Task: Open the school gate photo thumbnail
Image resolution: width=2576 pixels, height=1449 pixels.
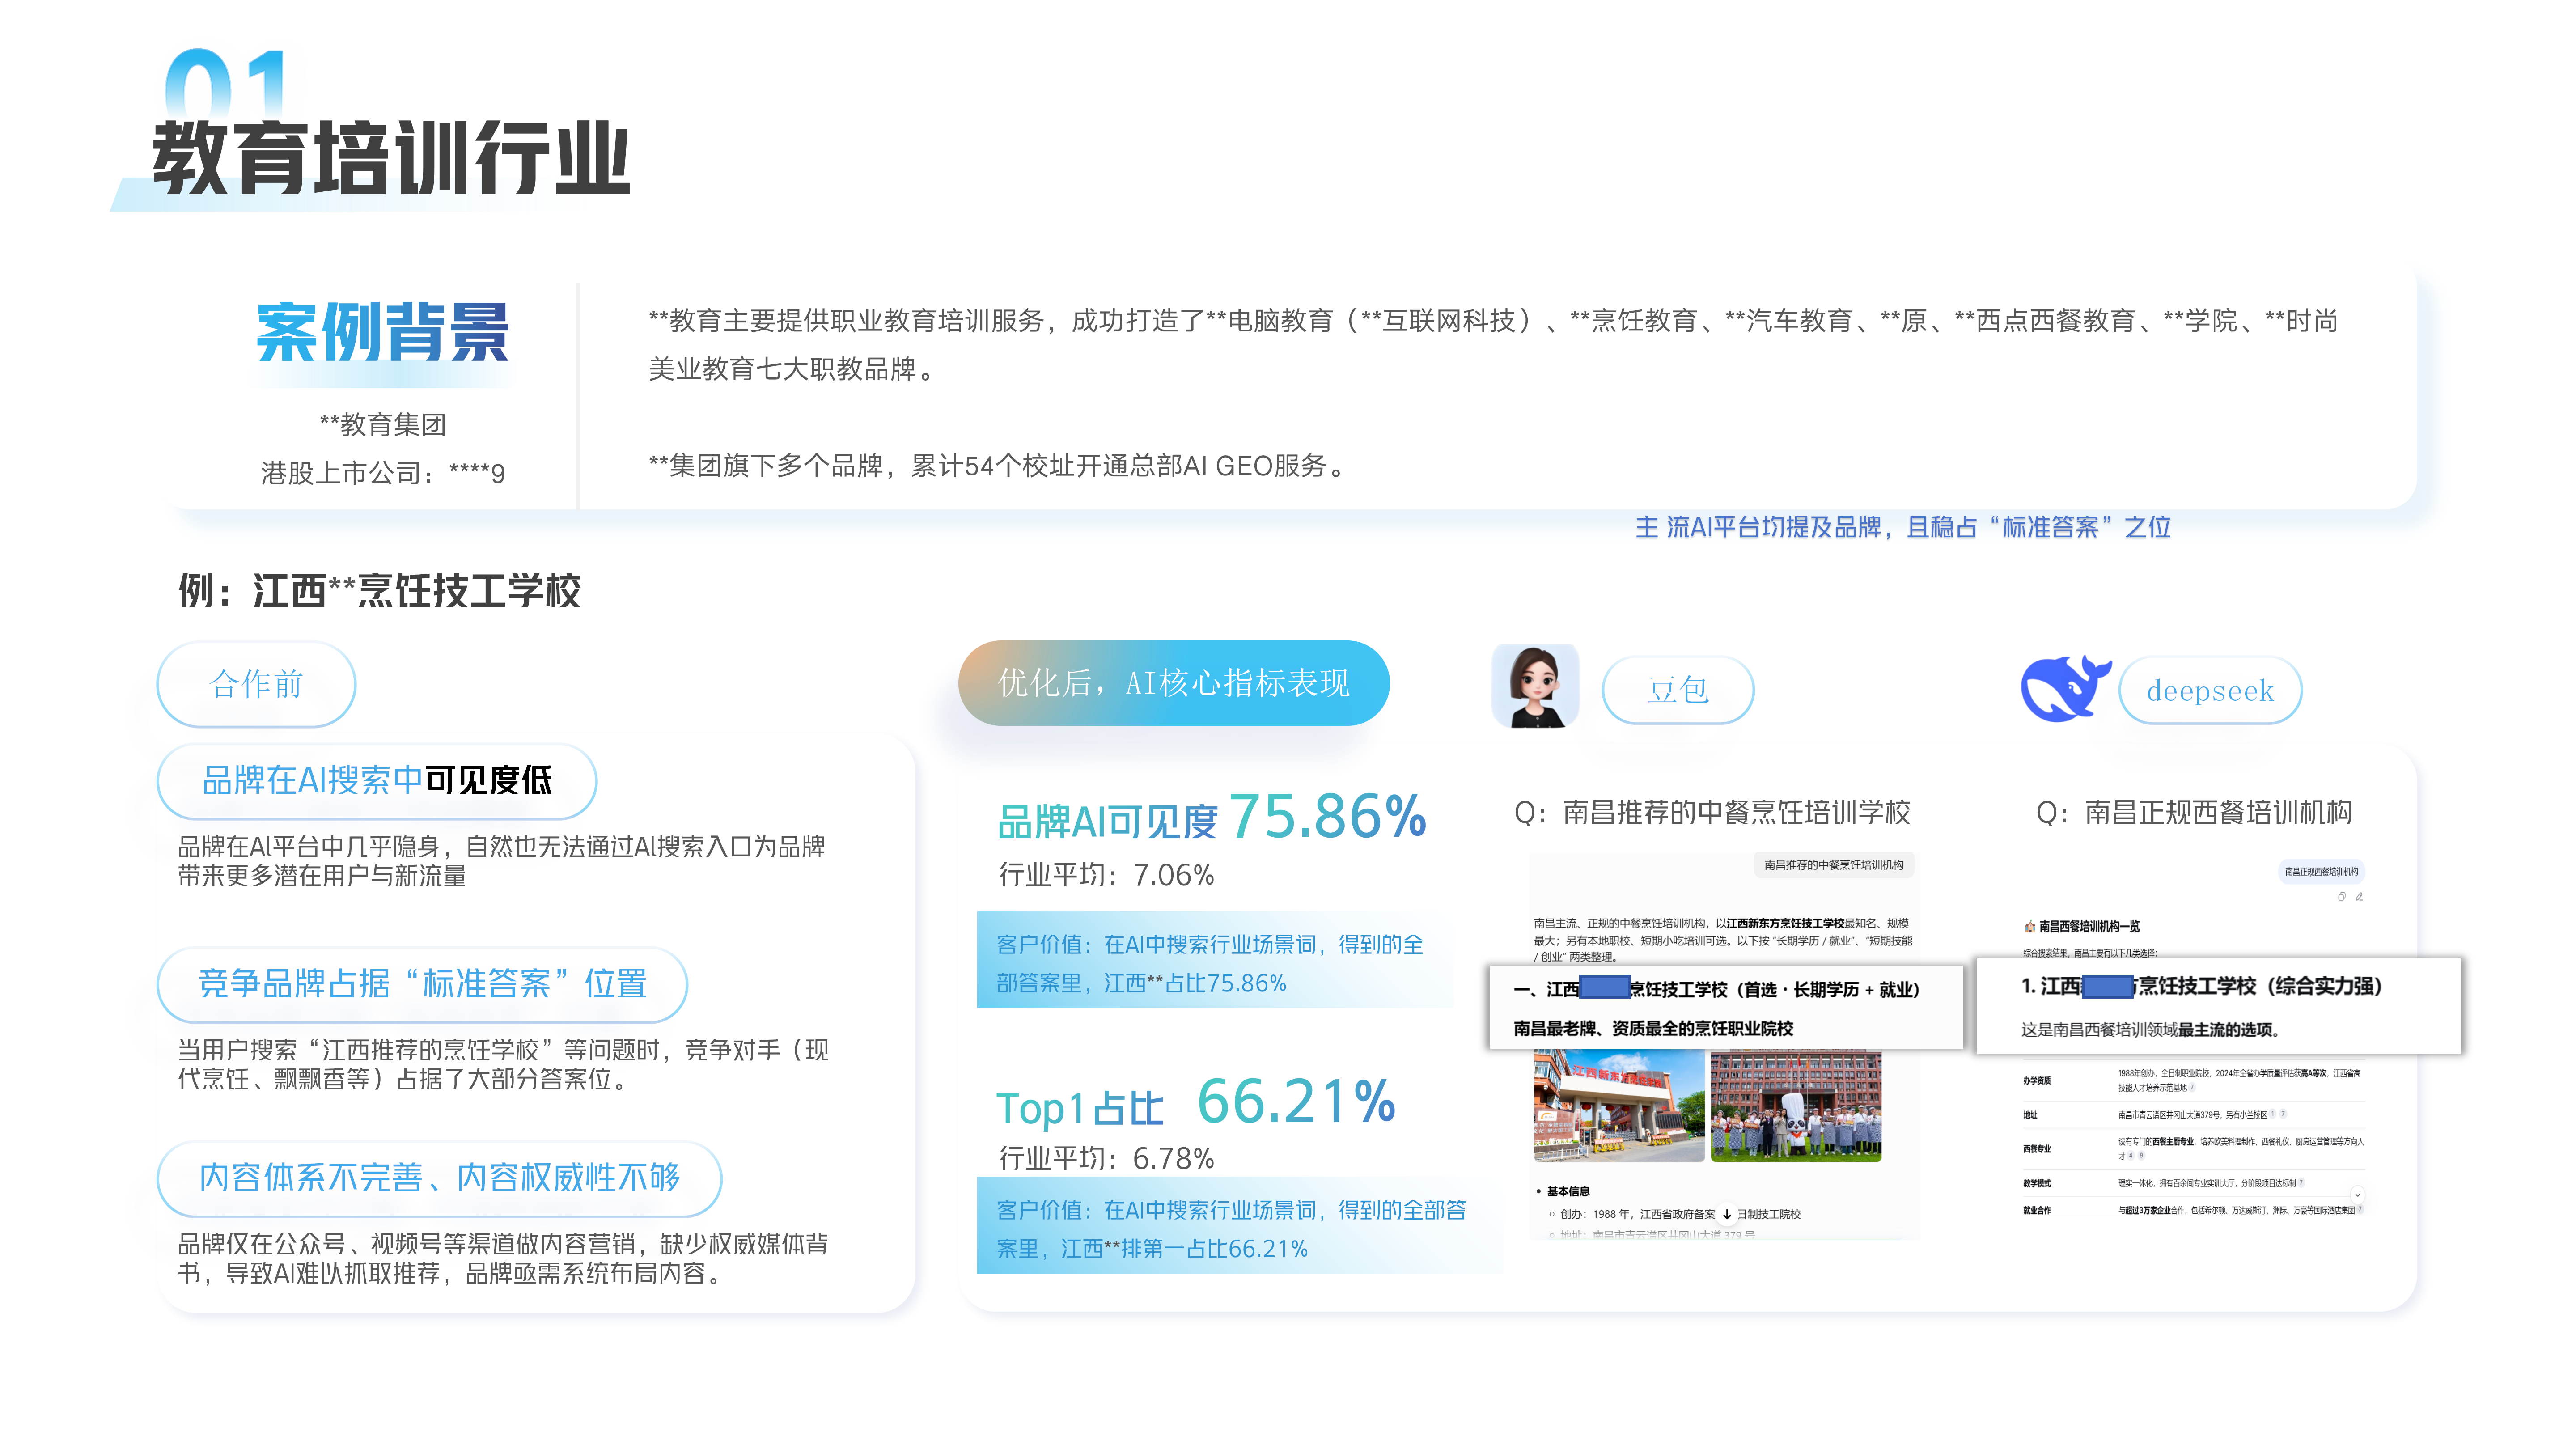Action: [1619, 1106]
